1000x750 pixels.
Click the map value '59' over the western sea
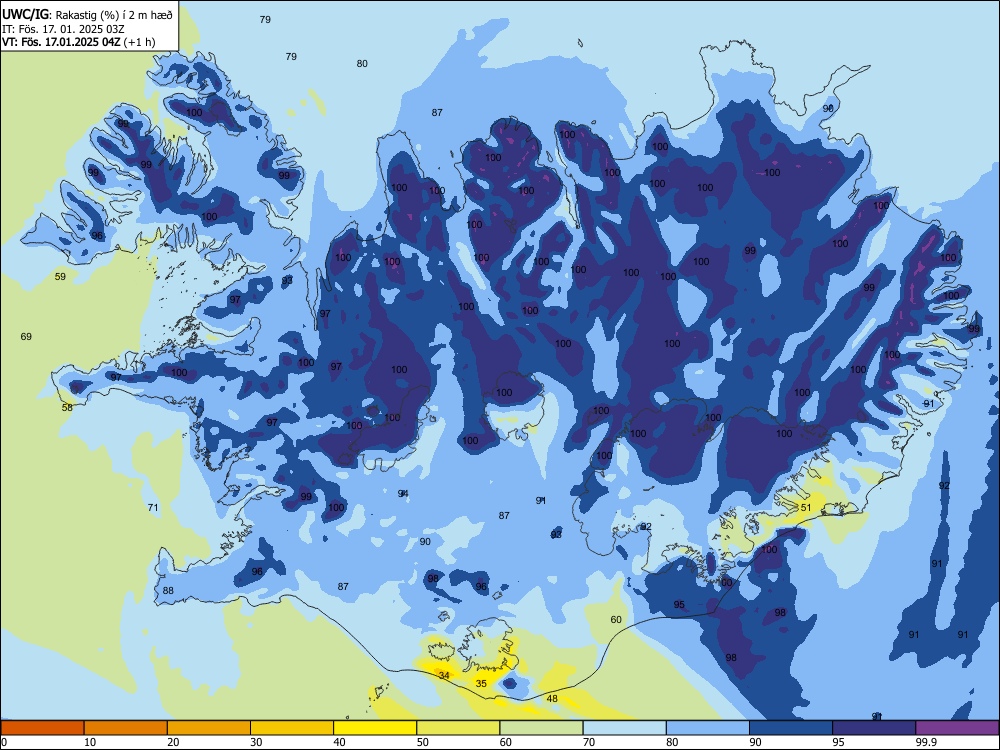(x=60, y=277)
